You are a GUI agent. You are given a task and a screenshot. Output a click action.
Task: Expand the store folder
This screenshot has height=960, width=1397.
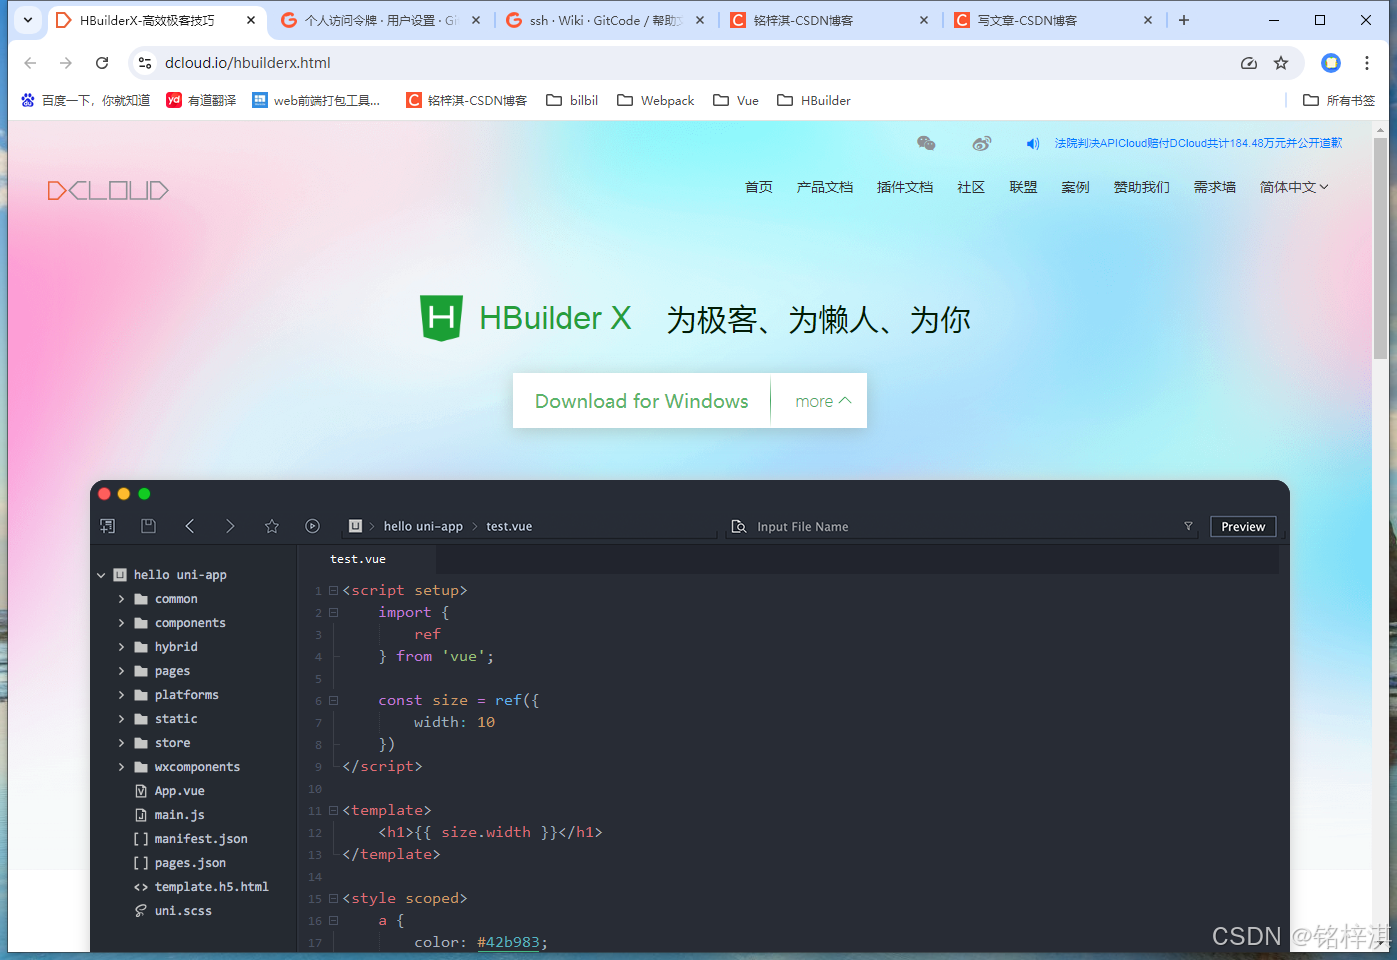click(122, 743)
